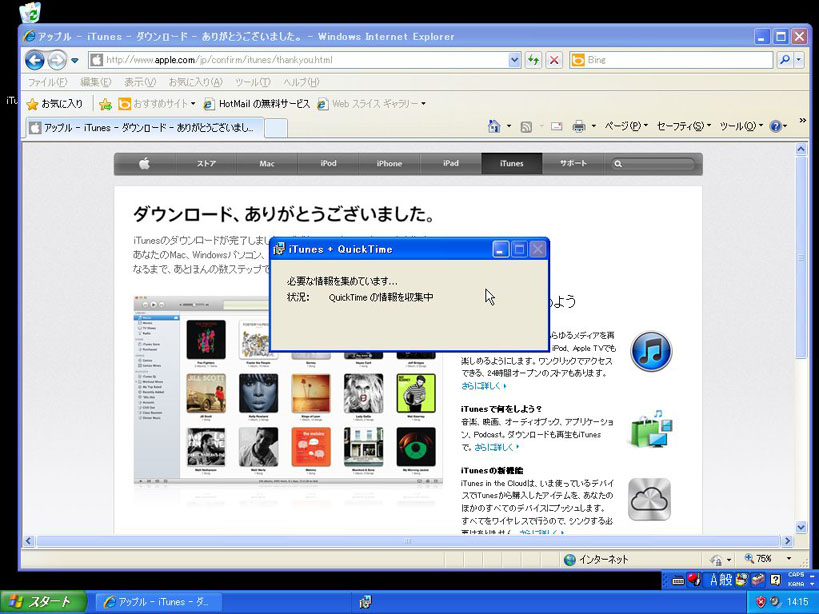Click vertical scrollbar up arrow
Viewport: 819px width, 614px height.
pos(801,149)
